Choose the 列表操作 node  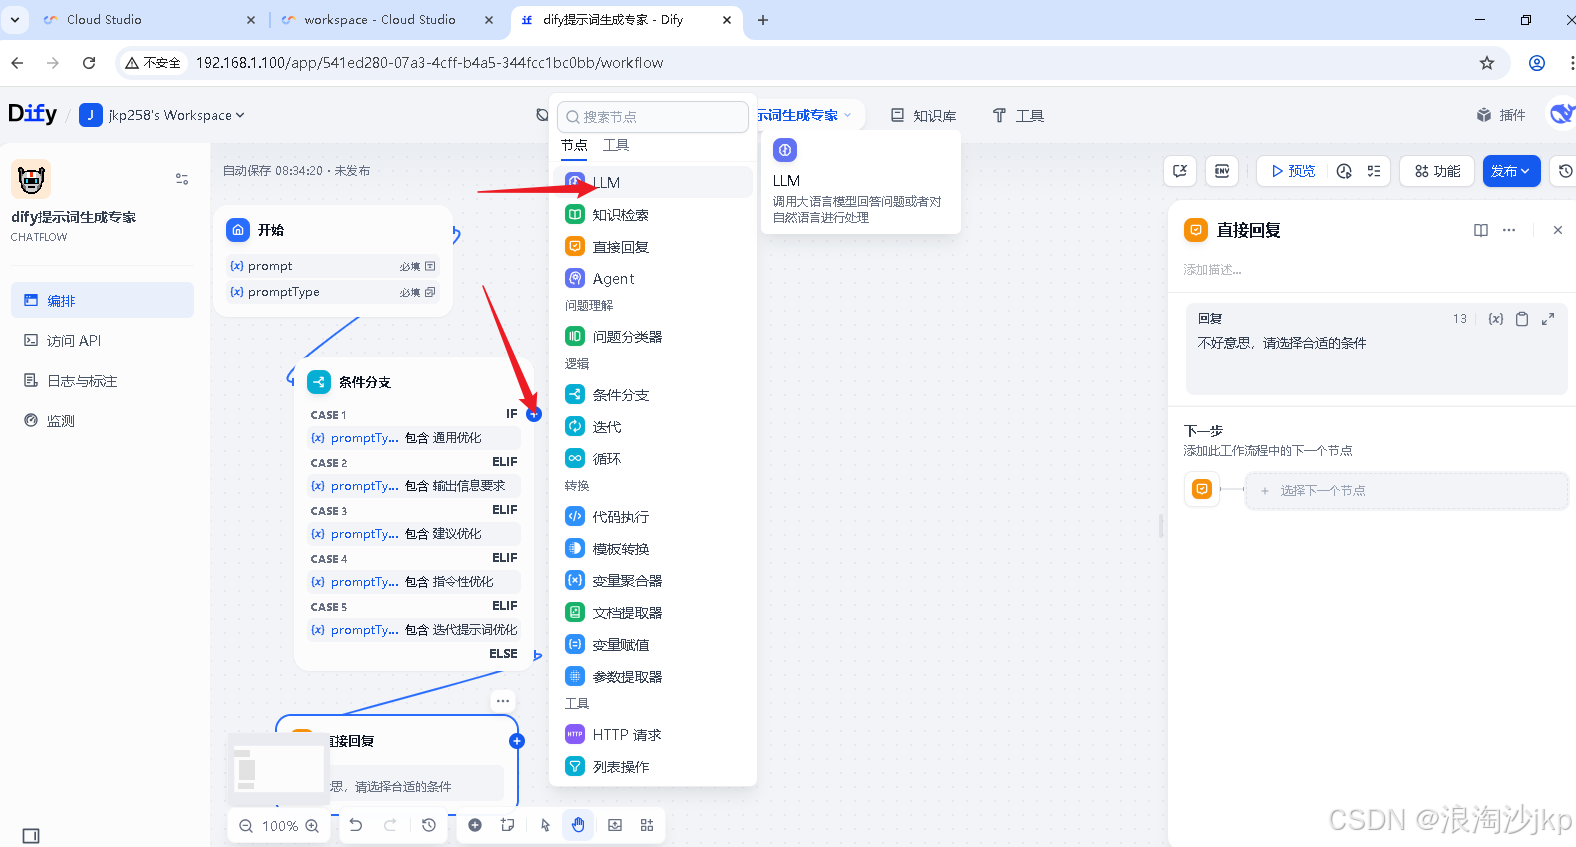pyautogui.click(x=652, y=766)
